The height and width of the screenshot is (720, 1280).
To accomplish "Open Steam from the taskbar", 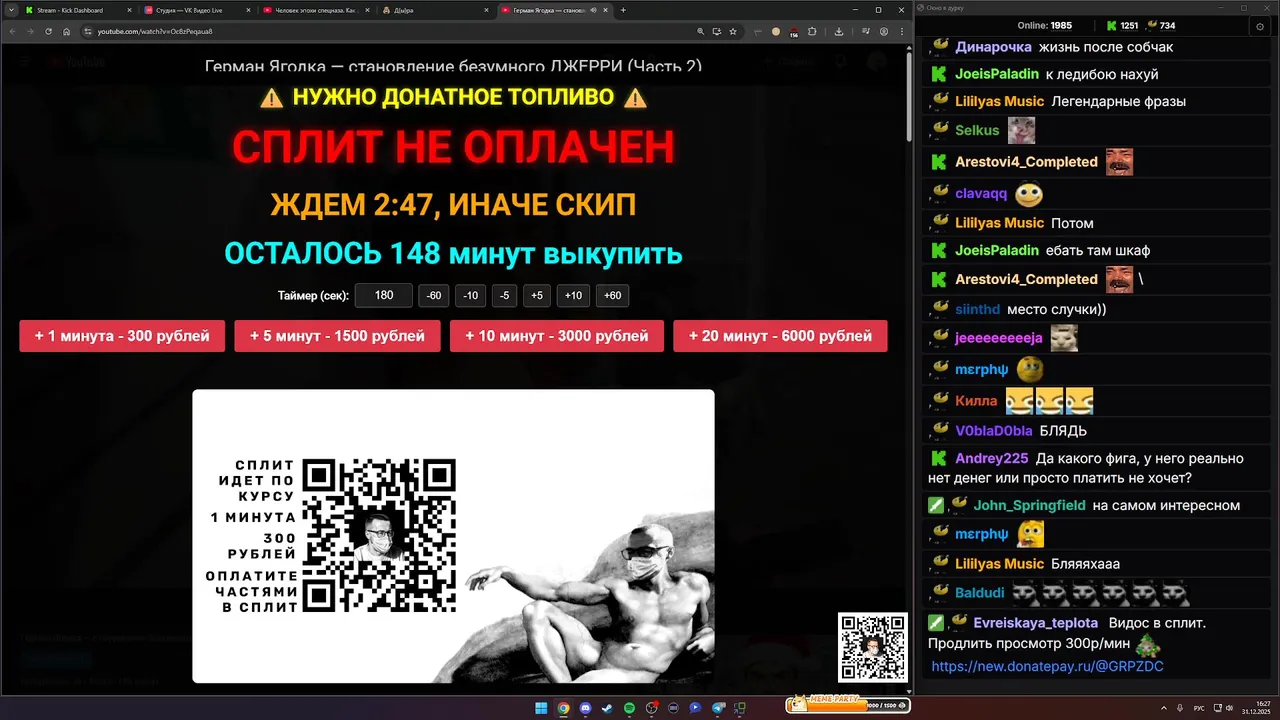I will pyautogui.click(x=607, y=708).
